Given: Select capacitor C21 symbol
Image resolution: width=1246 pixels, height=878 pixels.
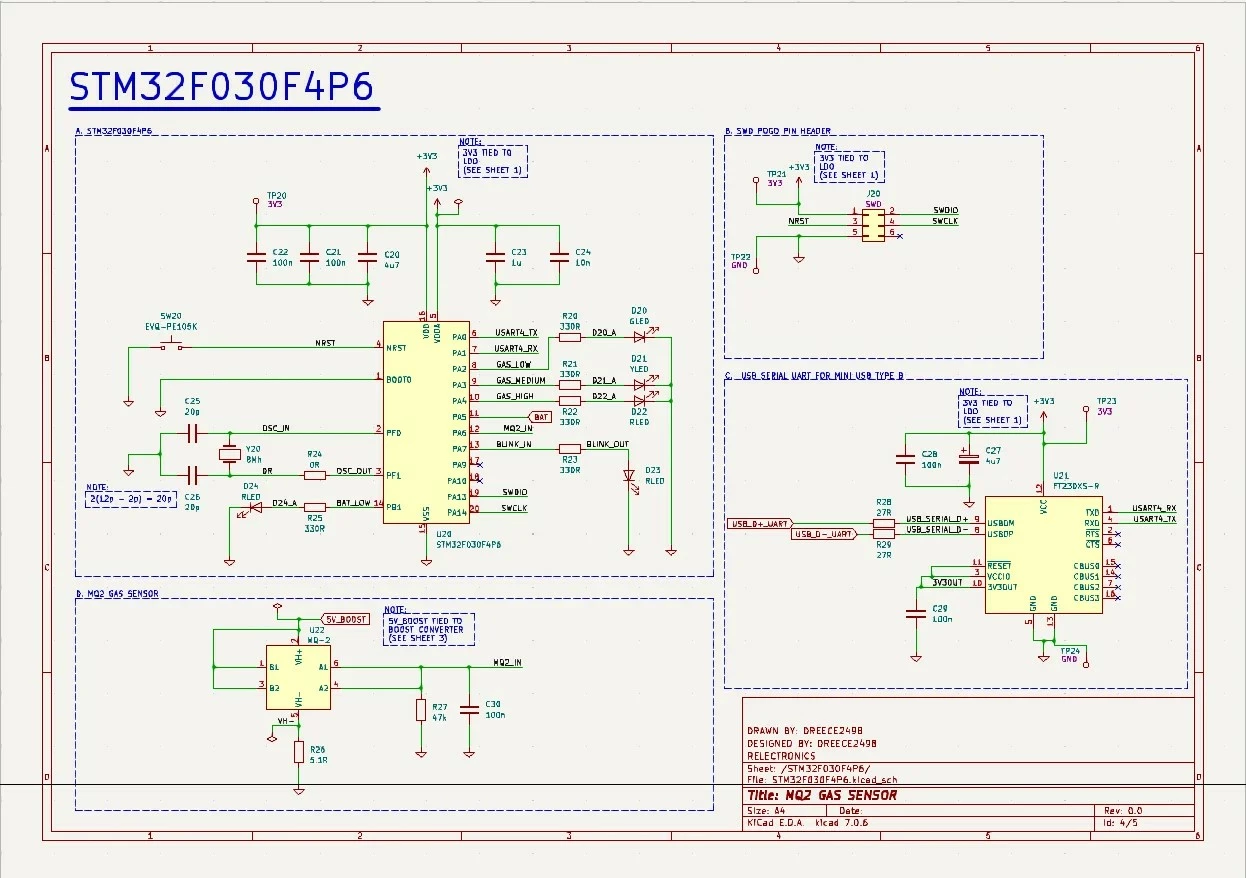Looking at the screenshot, I should point(310,256).
